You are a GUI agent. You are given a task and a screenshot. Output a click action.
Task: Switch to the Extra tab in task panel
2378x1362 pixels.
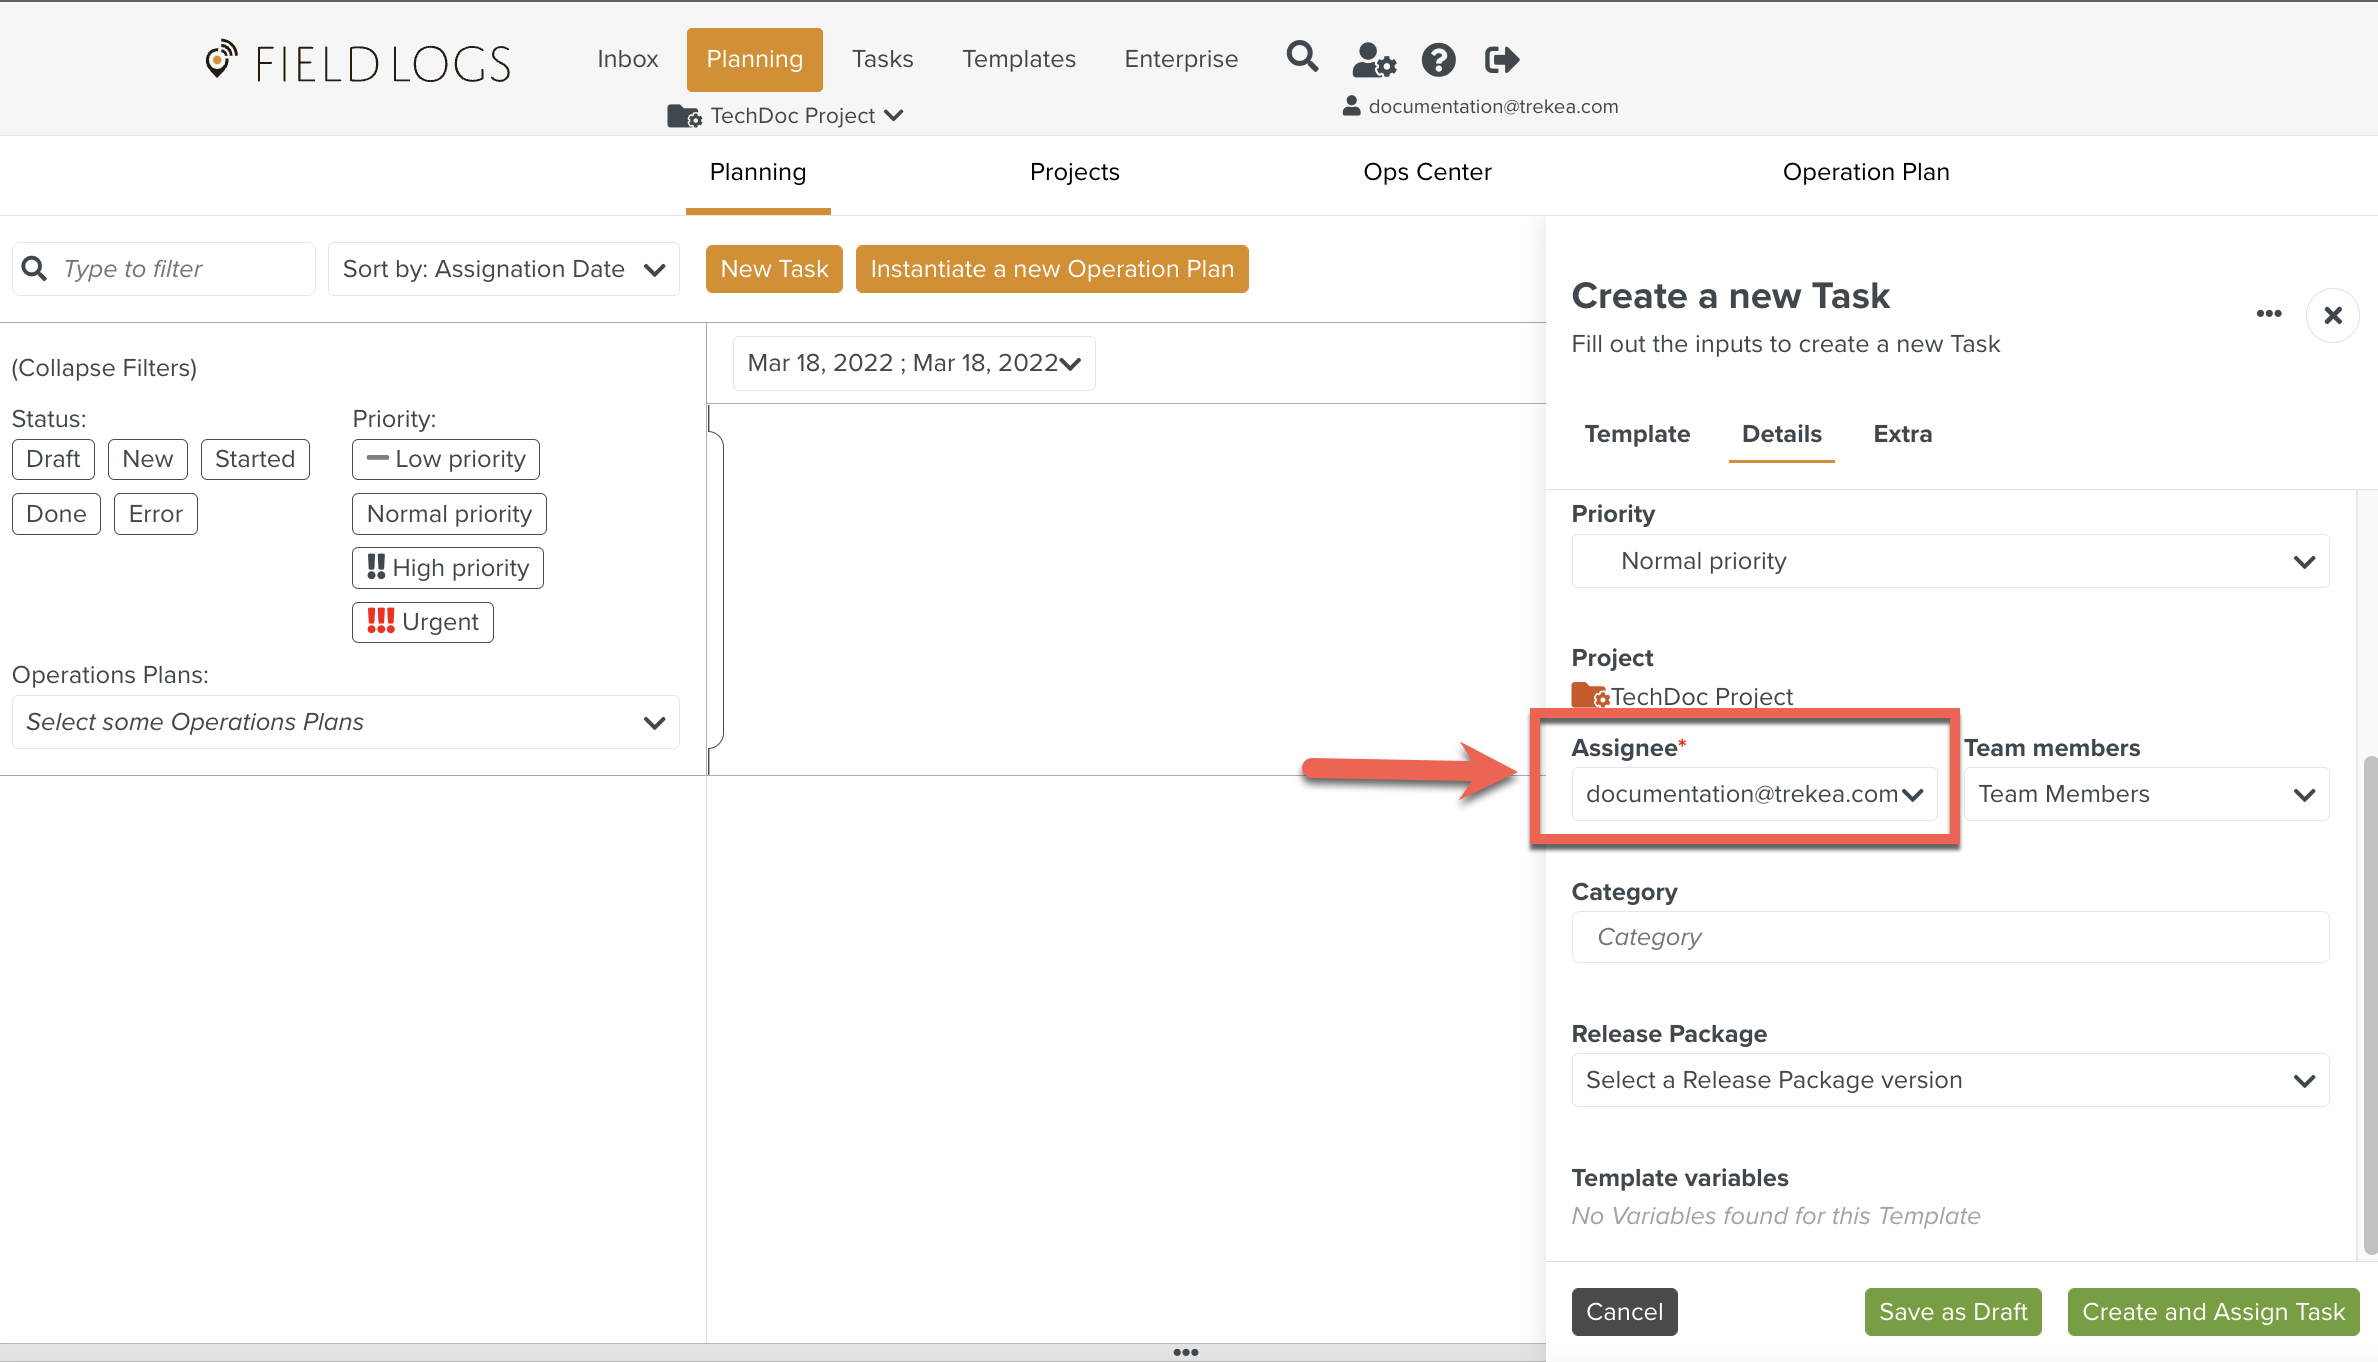point(1902,434)
